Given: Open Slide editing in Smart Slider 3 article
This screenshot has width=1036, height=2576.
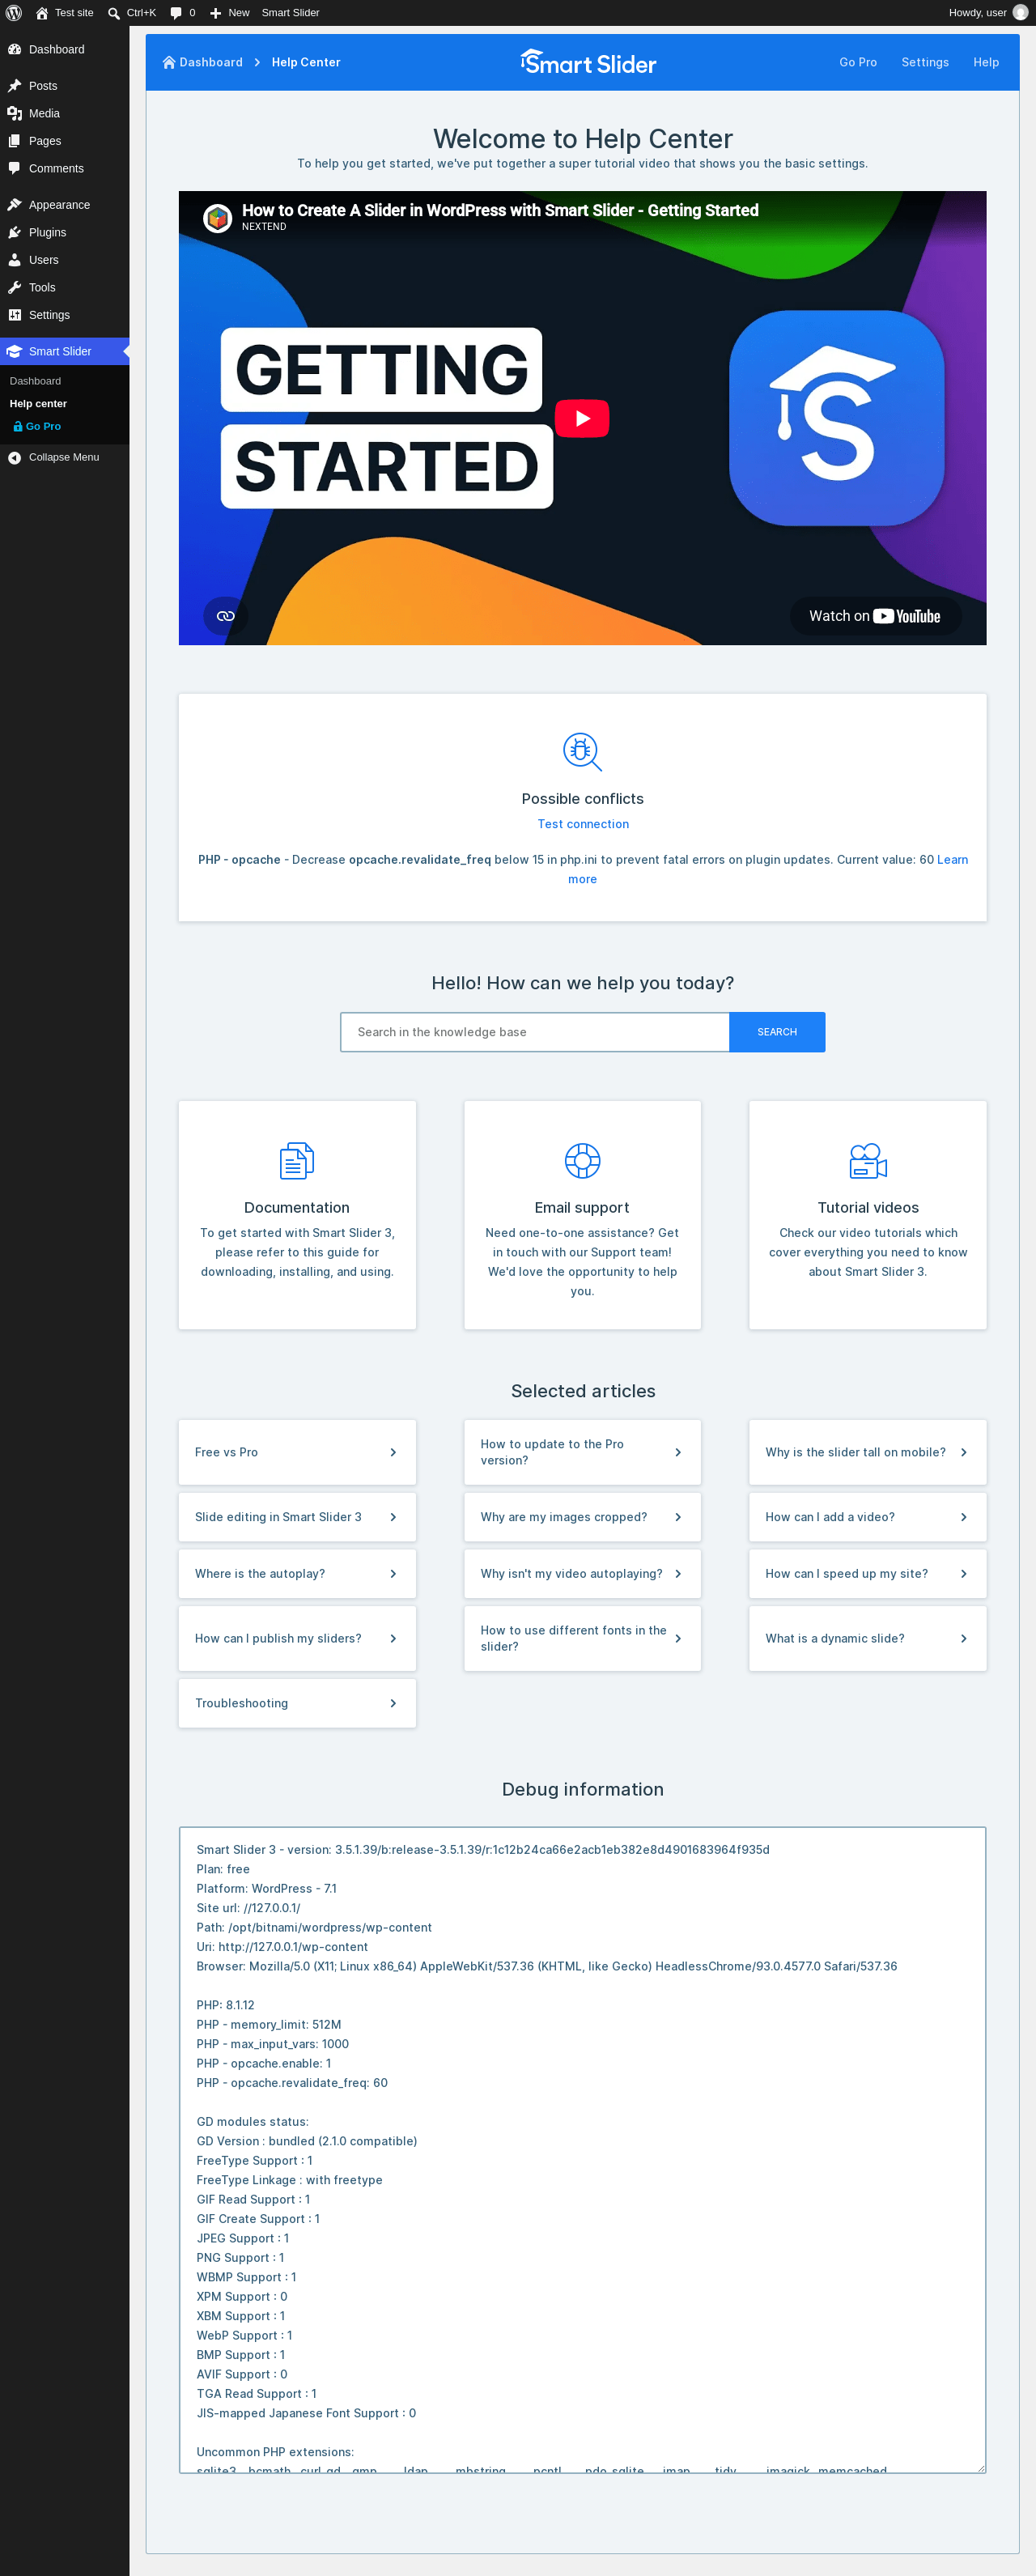Looking at the screenshot, I should (297, 1517).
